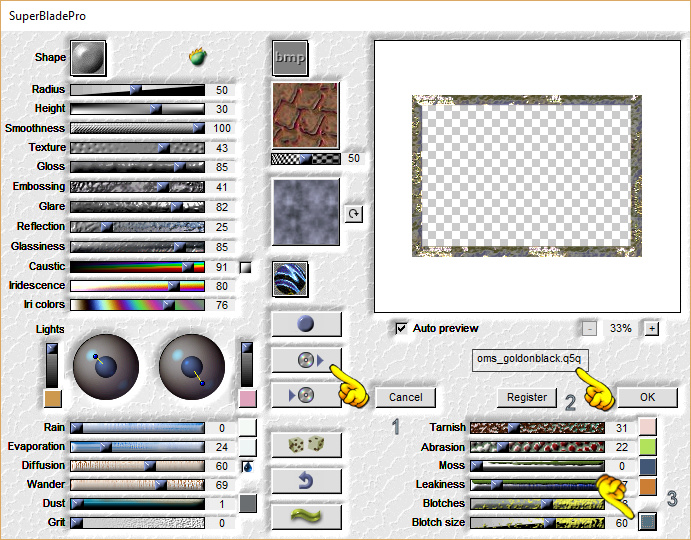
Task: Open the pink right light color swatch
Action: pos(248,399)
